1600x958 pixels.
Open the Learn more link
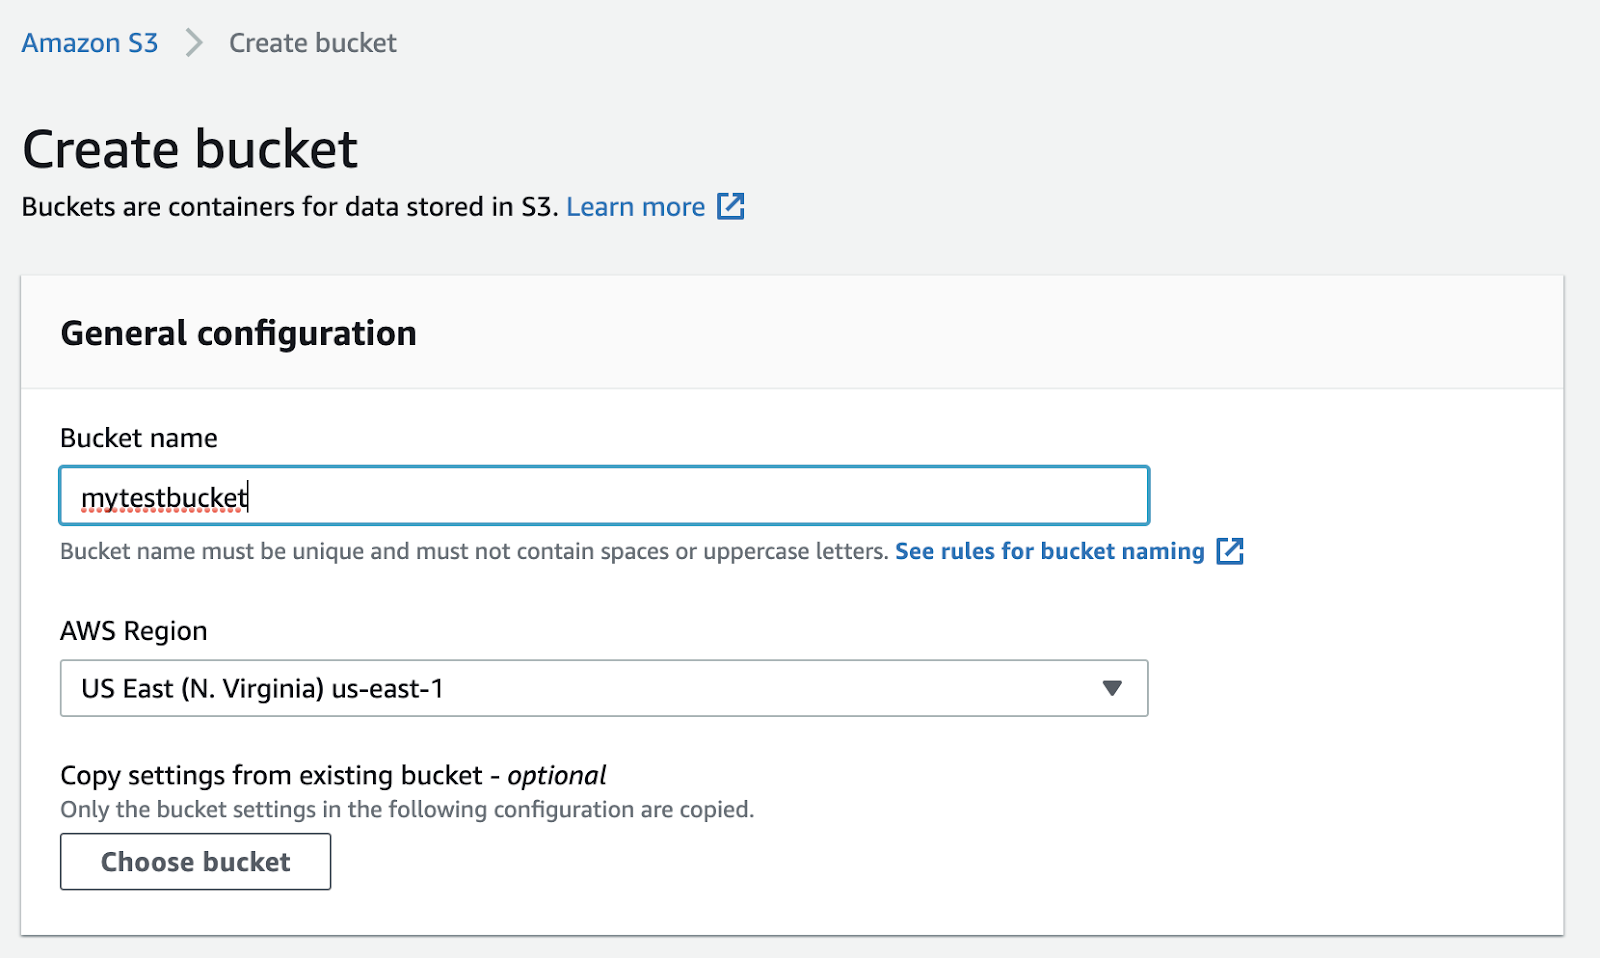click(636, 207)
